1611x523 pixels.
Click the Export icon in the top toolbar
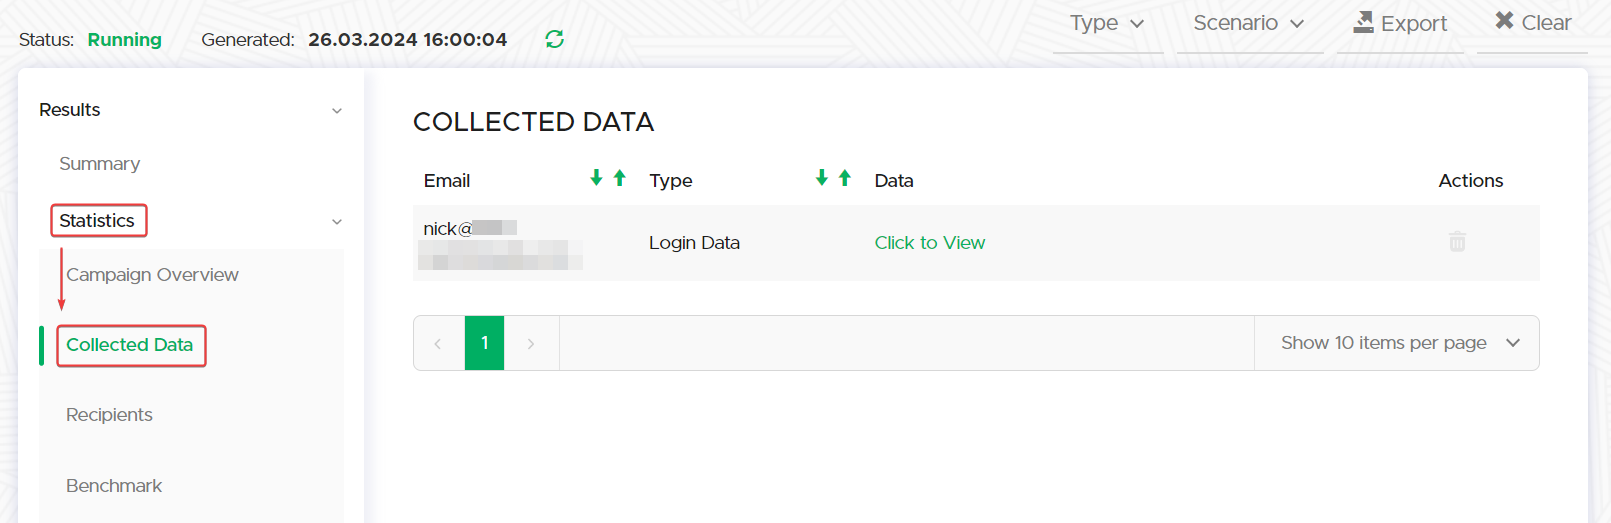(x=1363, y=22)
